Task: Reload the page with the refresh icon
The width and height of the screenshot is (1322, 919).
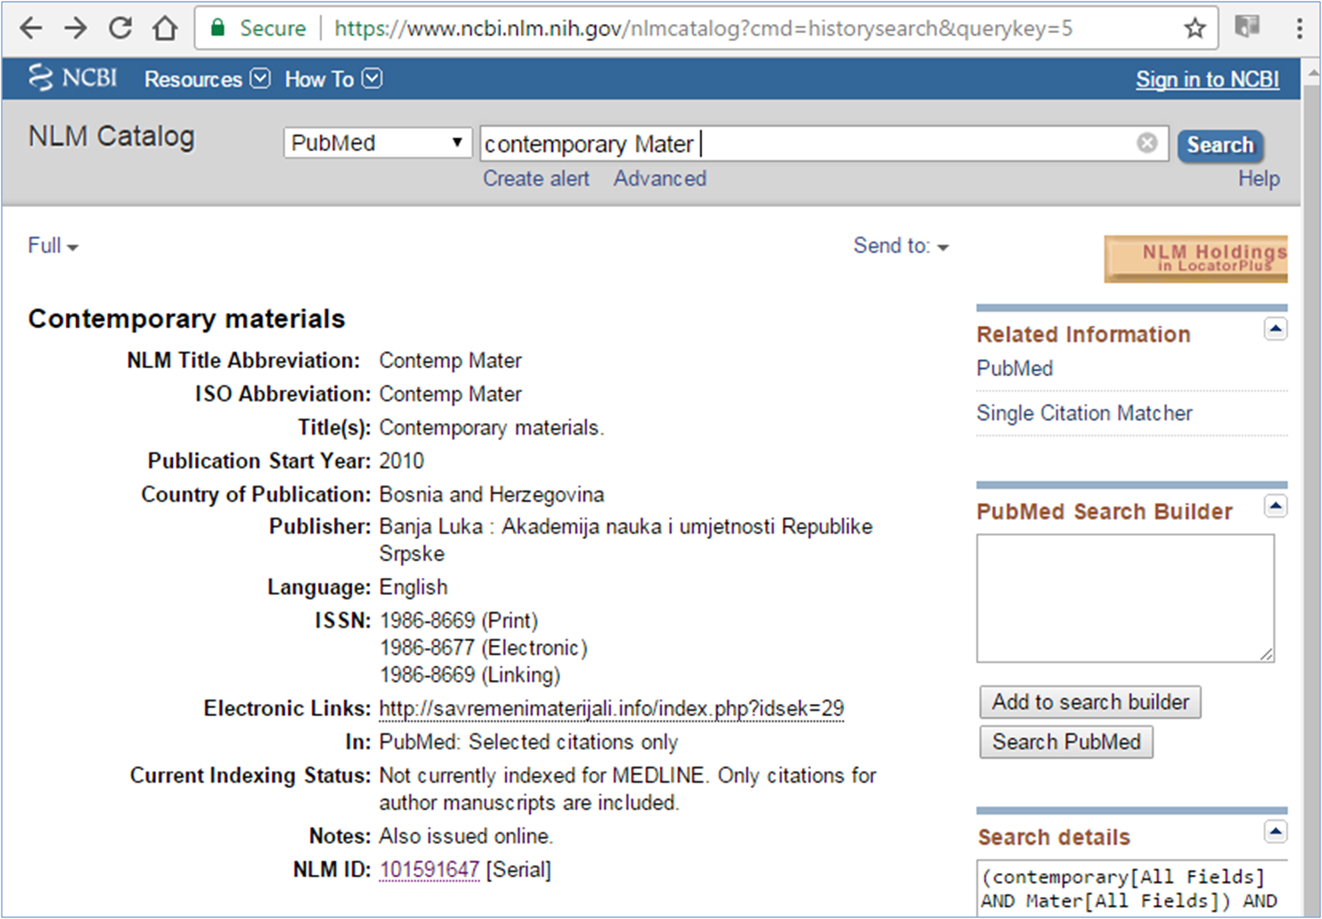Action: tap(121, 28)
